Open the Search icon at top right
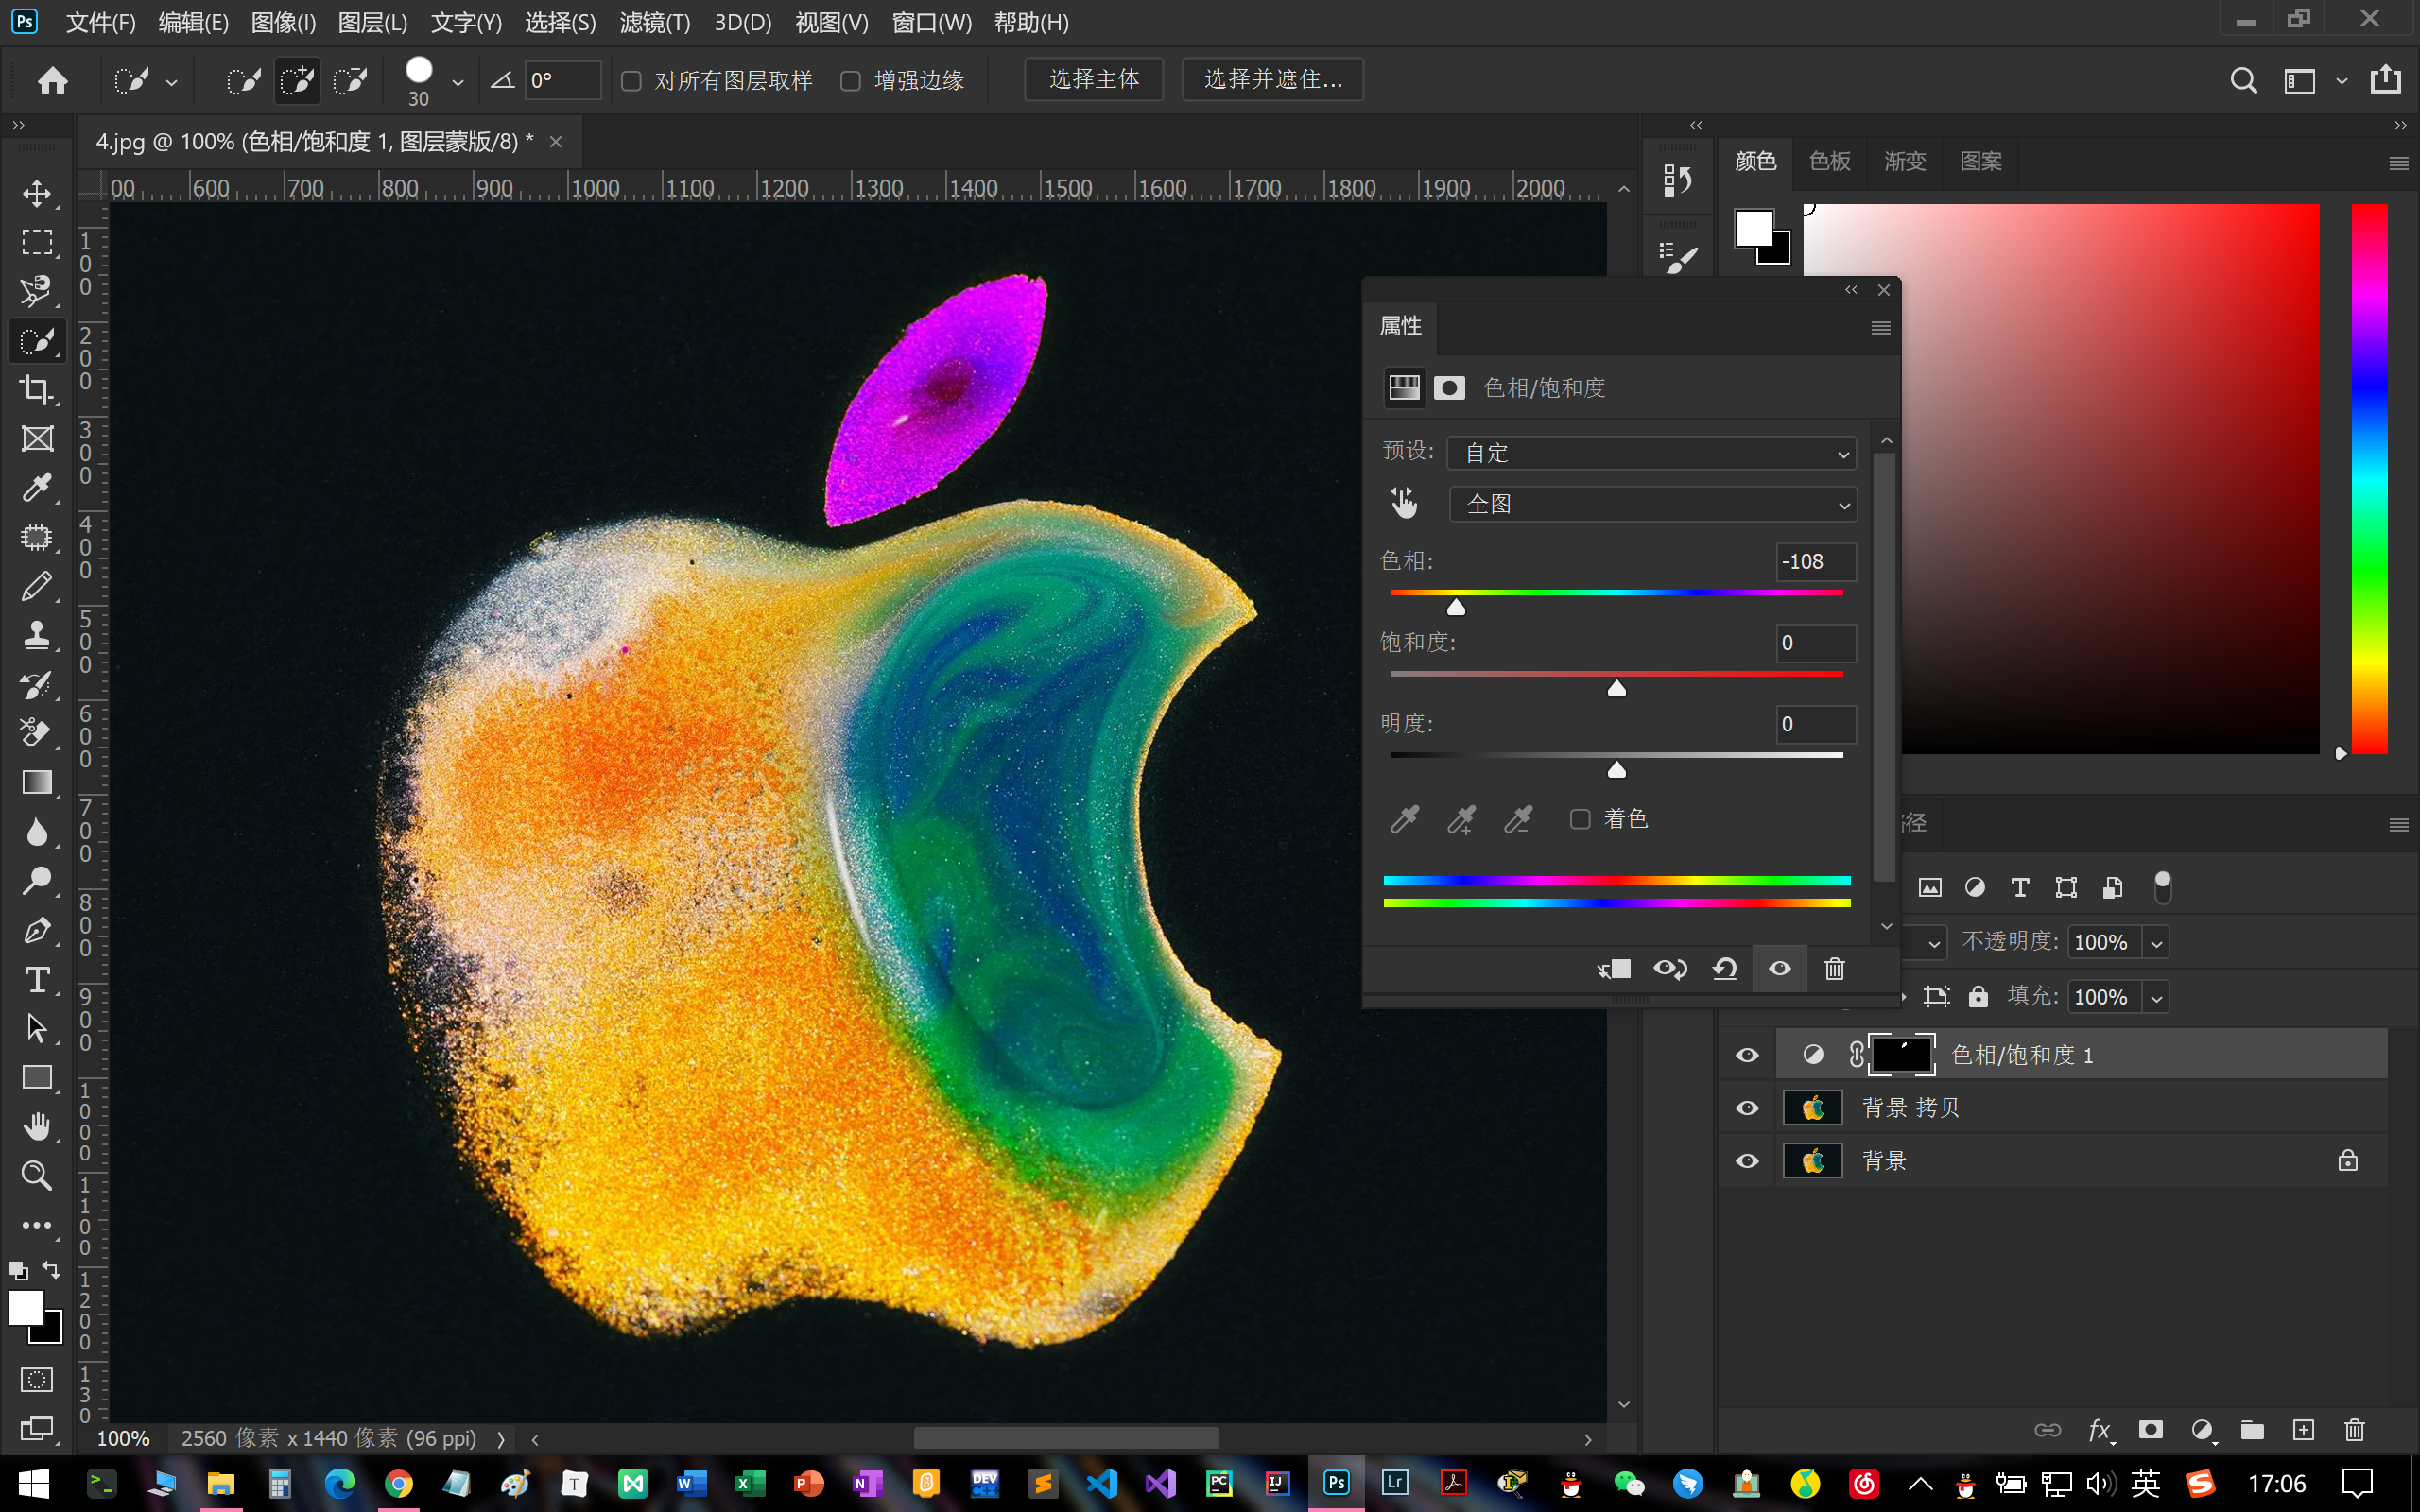The width and height of the screenshot is (2420, 1512). [2243, 80]
